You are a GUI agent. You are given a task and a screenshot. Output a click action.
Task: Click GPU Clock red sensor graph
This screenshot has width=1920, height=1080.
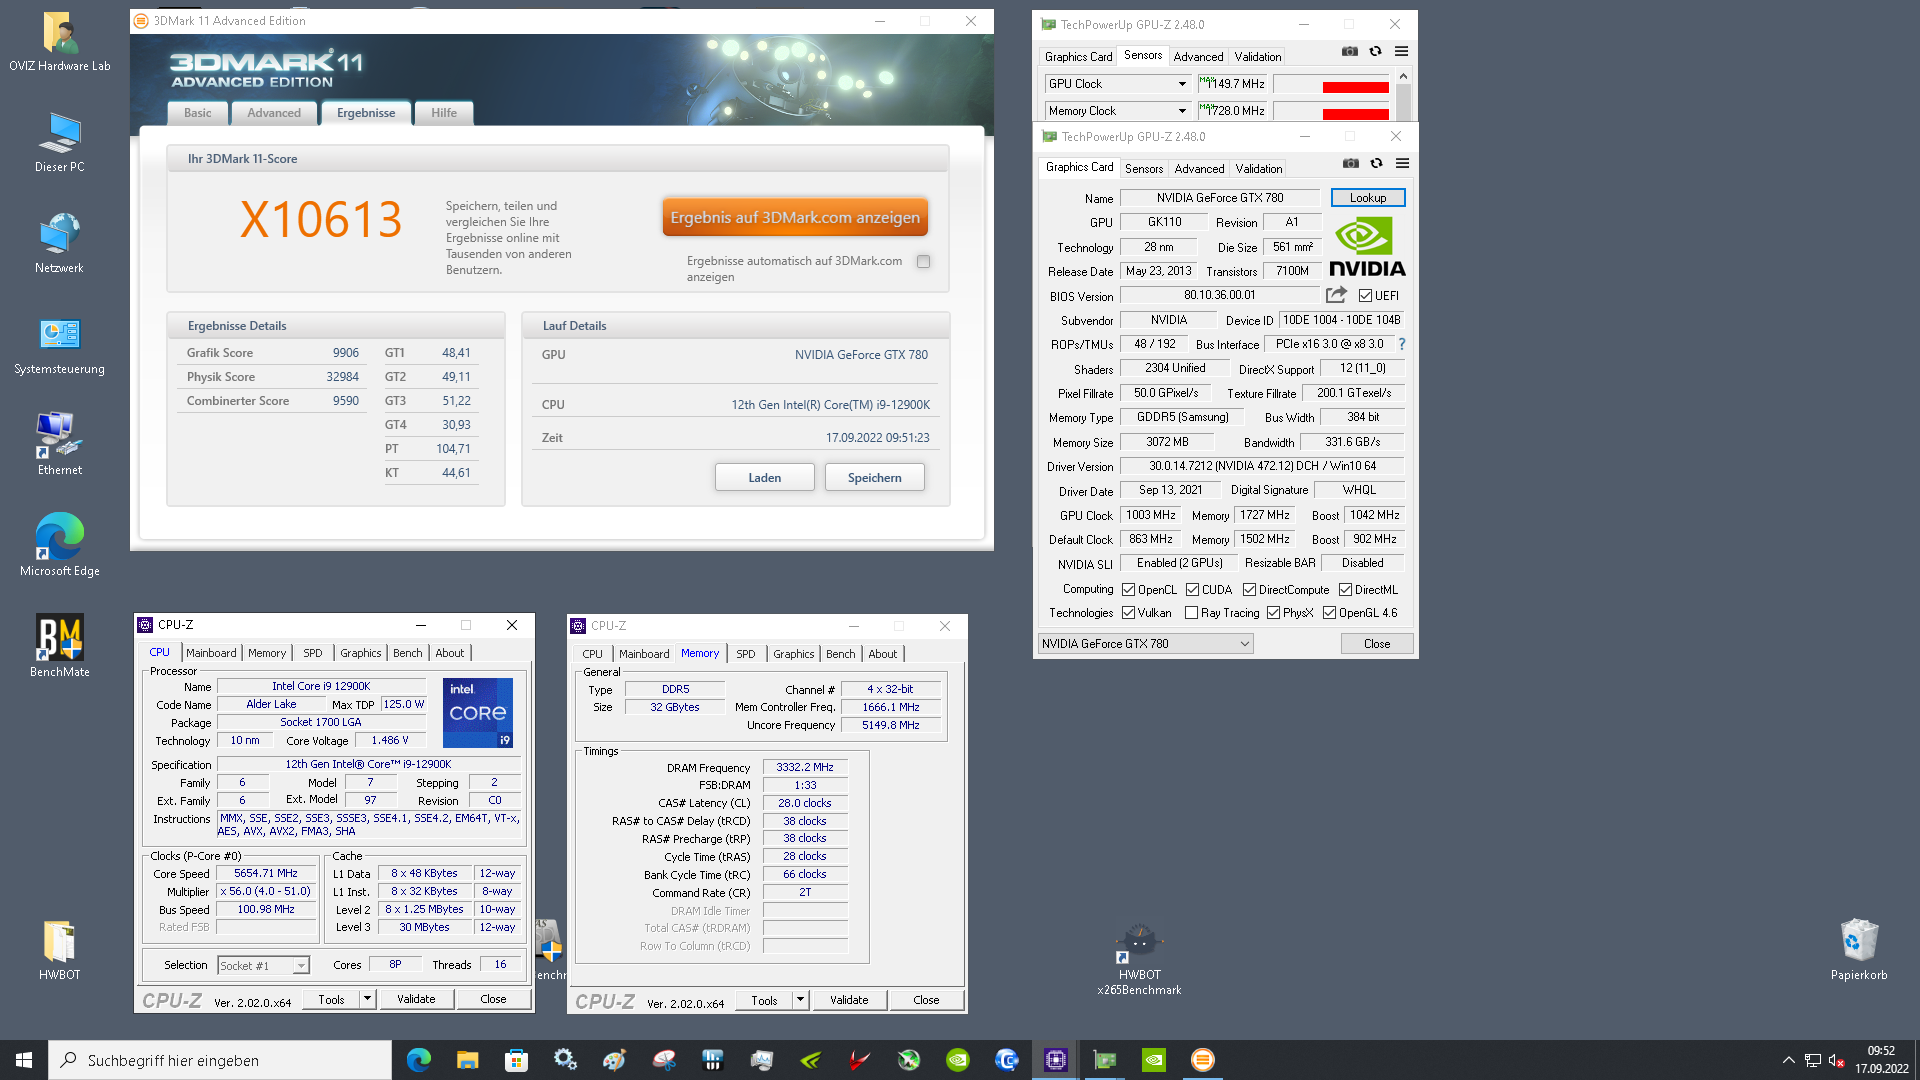pyautogui.click(x=1332, y=84)
